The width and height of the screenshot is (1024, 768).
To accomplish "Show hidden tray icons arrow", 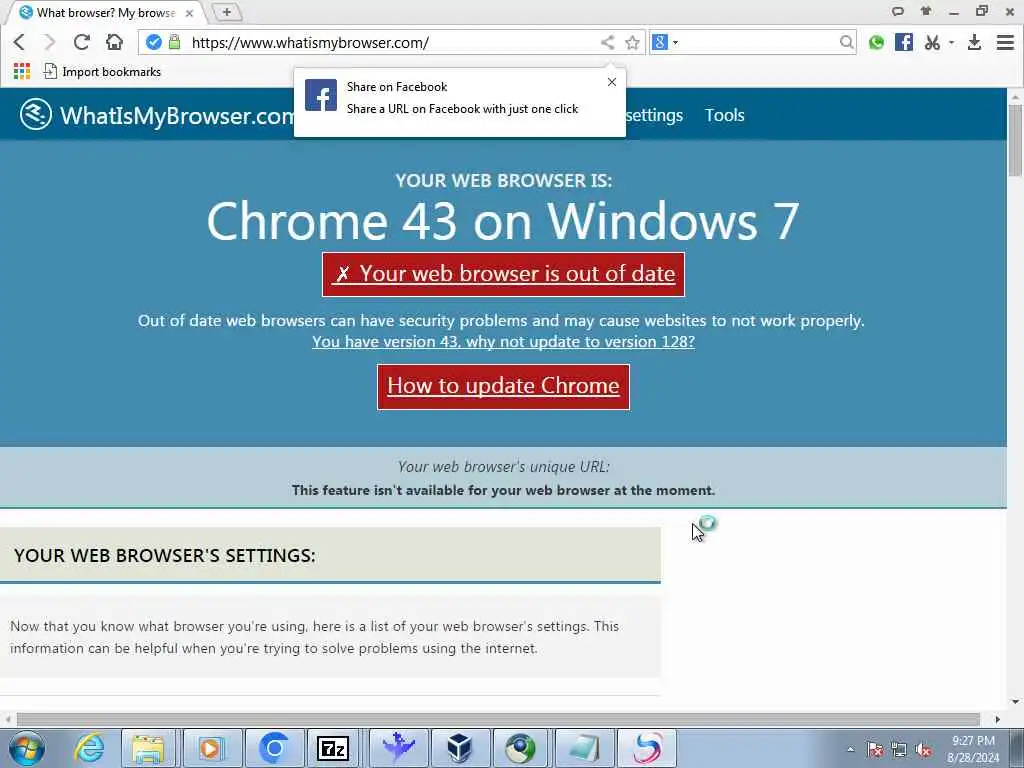I will pyautogui.click(x=850, y=750).
